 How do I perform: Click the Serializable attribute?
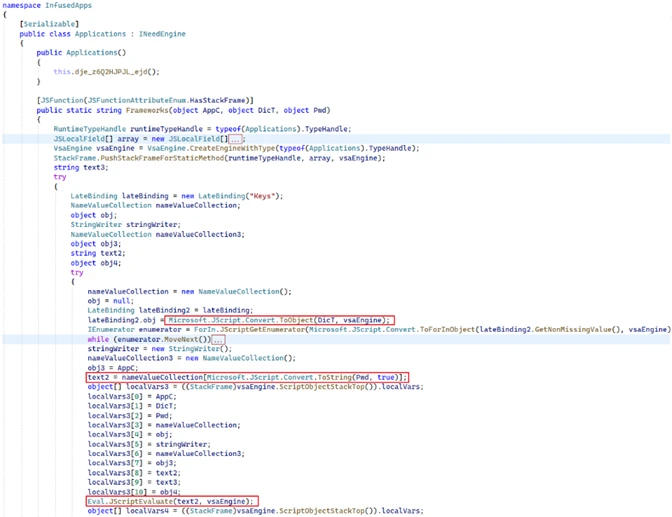point(42,24)
